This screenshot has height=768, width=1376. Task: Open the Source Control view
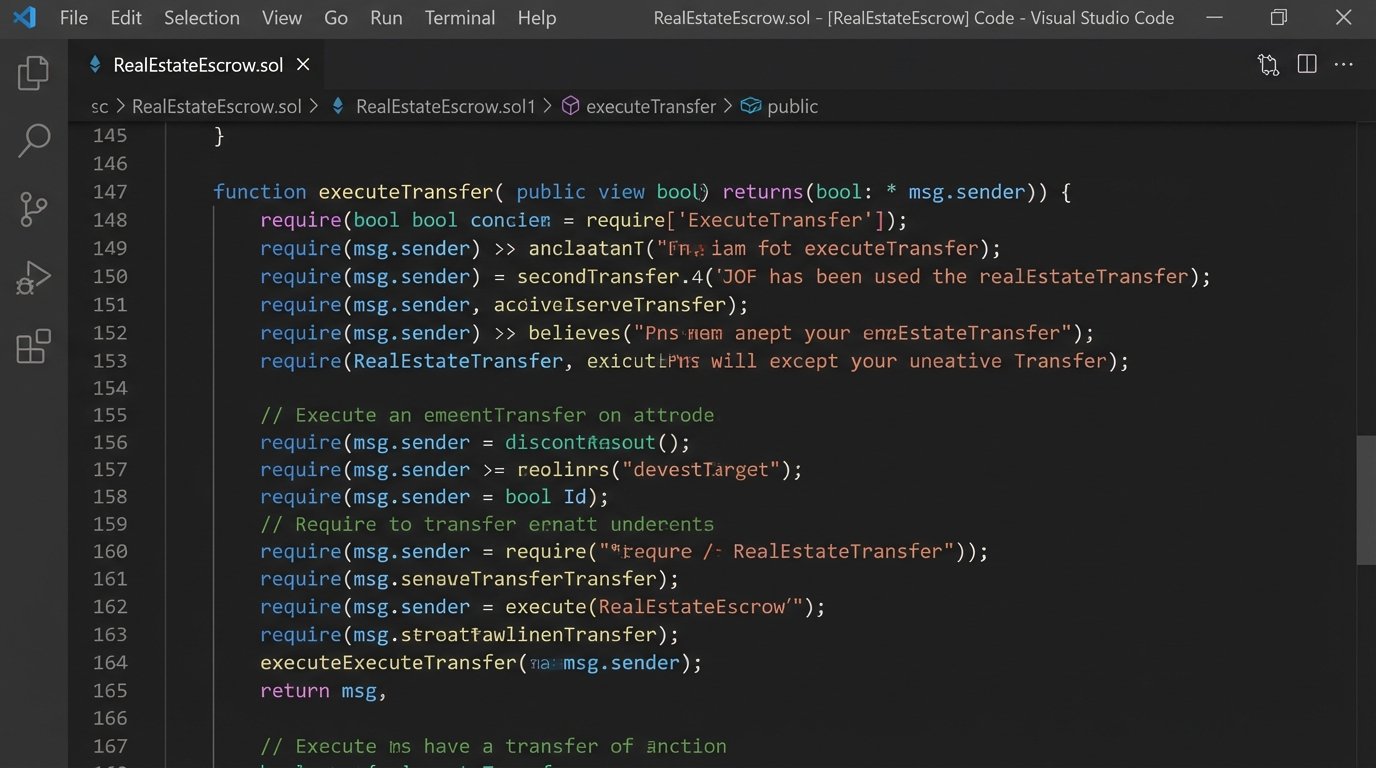tap(33, 210)
